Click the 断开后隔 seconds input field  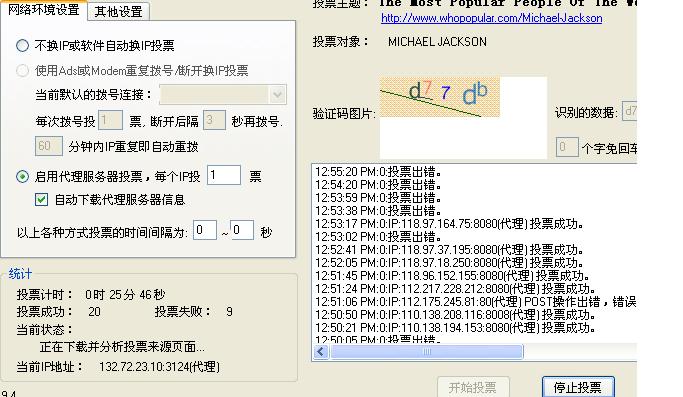click(x=214, y=120)
